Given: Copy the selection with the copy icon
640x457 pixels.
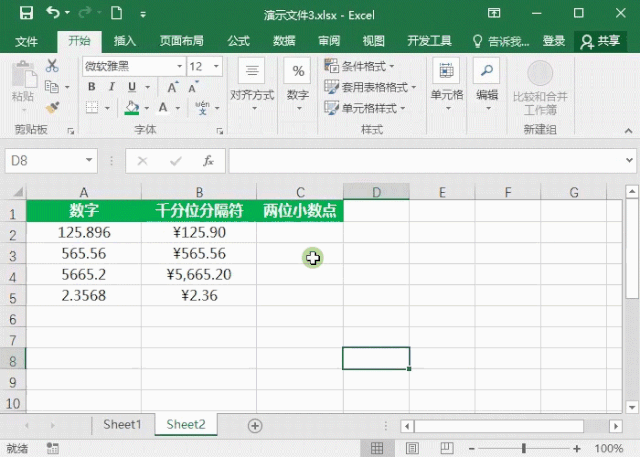Looking at the screenshot, I should (51, 87).
